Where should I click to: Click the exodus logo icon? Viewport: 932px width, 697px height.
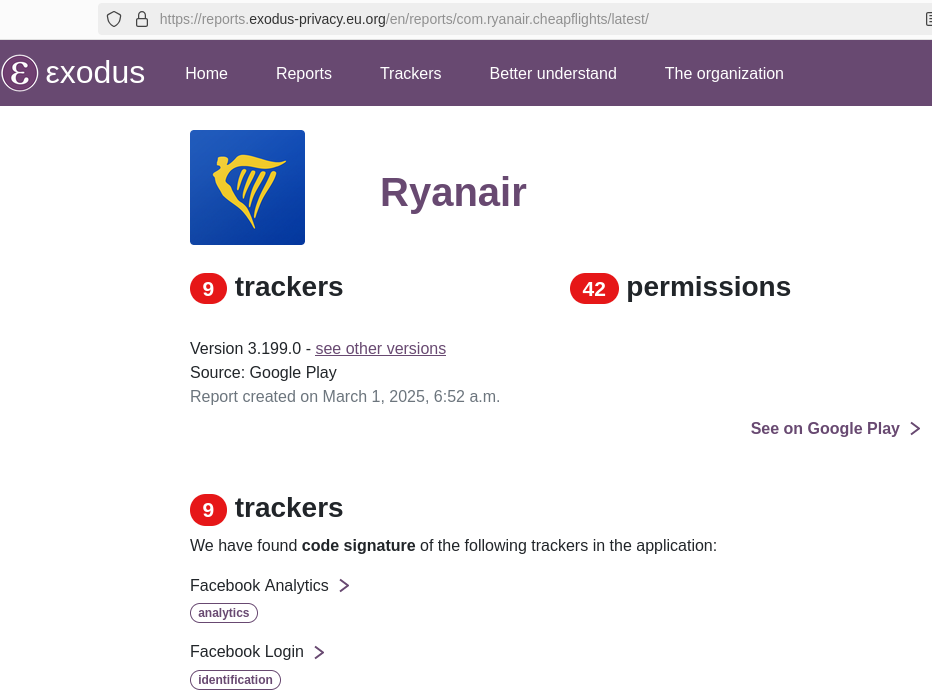click(20, 73)
